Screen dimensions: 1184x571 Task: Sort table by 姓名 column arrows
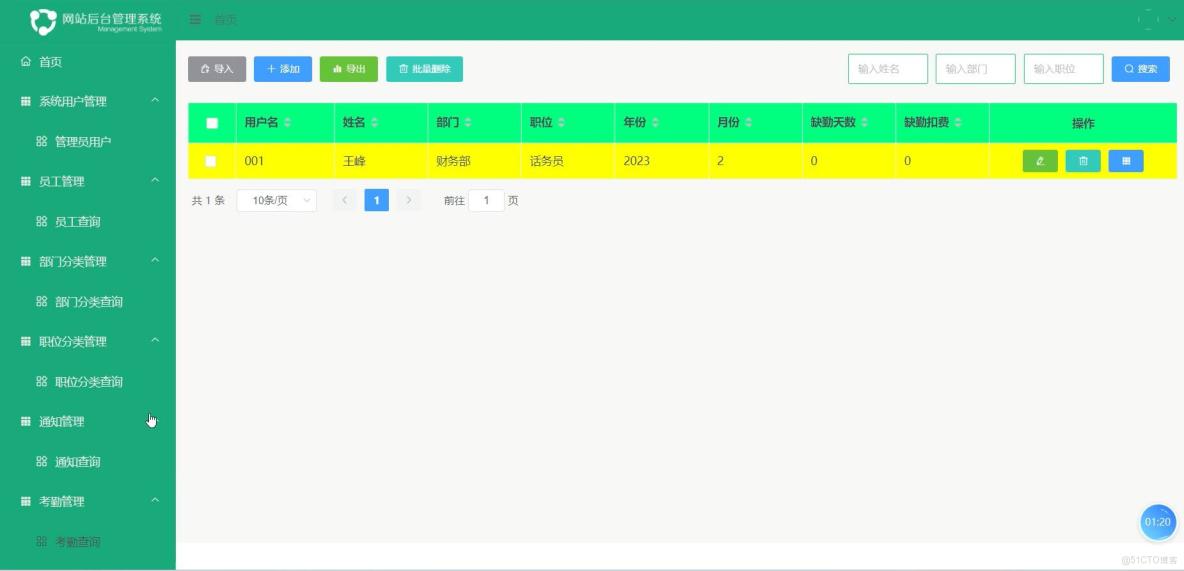point(375,122)
